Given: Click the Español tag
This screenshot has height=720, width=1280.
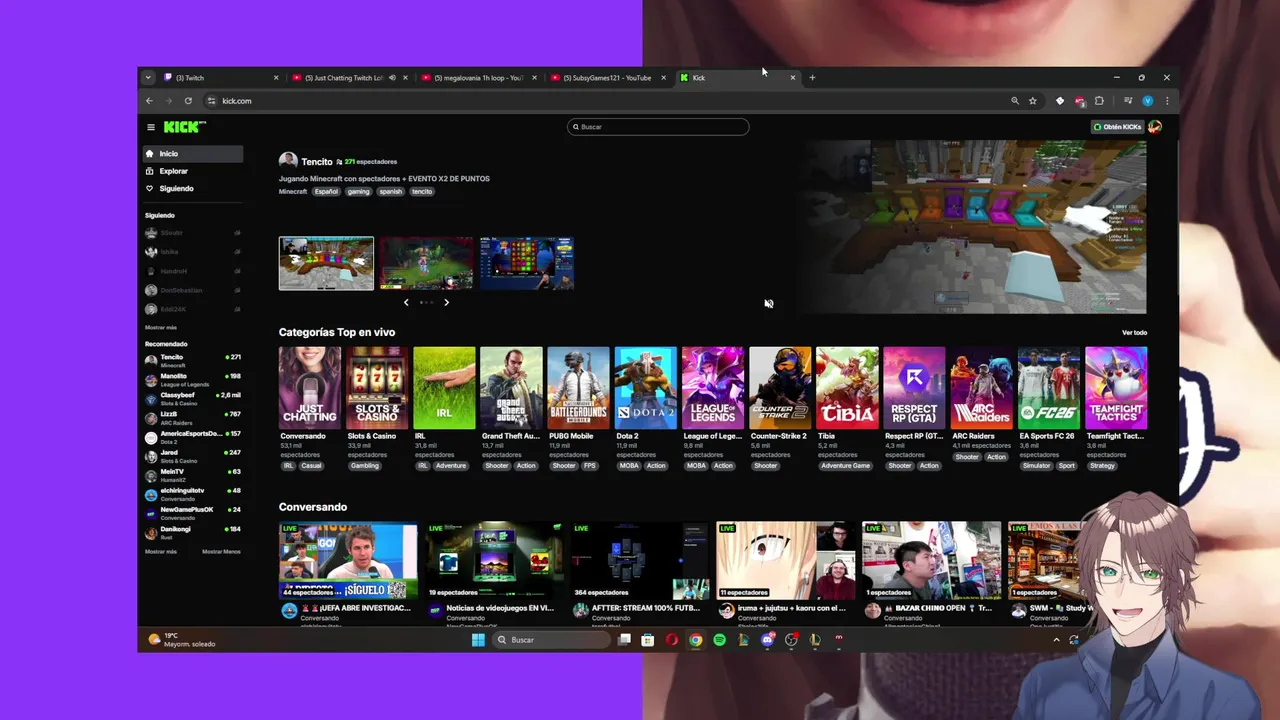Looking at the screenshot, I should (326, 191).
